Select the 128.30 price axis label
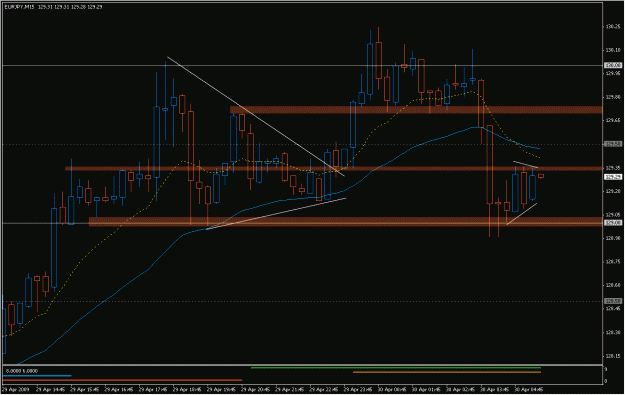Viewport: 625px width, 395px height. tap(613, 332)
